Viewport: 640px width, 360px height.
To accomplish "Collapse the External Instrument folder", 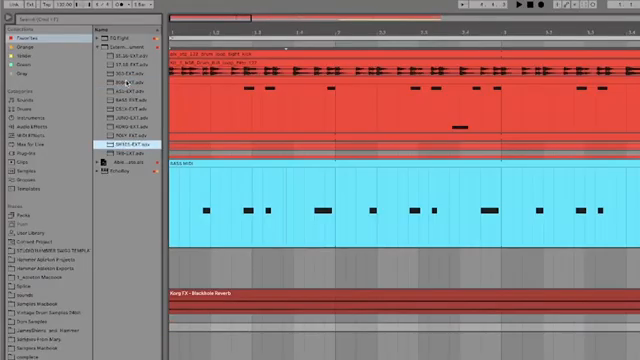I will click(97, 47).
